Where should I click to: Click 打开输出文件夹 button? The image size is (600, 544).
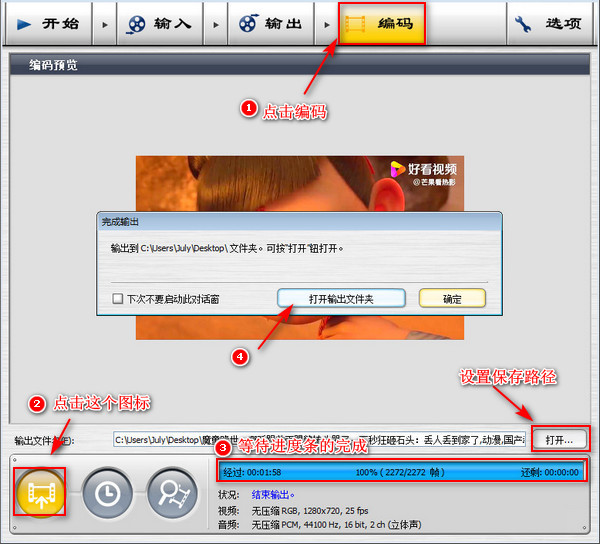[x=341, y=298]
